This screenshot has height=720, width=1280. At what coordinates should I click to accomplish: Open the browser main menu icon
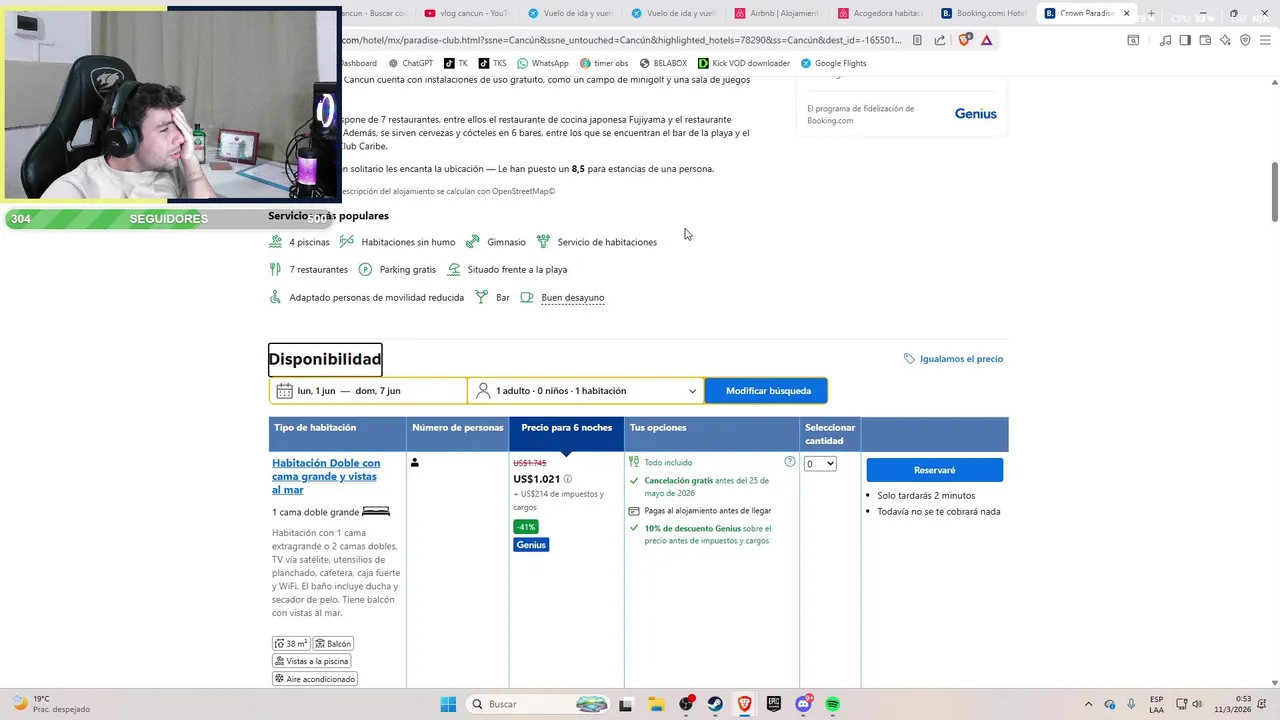[x=1265, y=40]
